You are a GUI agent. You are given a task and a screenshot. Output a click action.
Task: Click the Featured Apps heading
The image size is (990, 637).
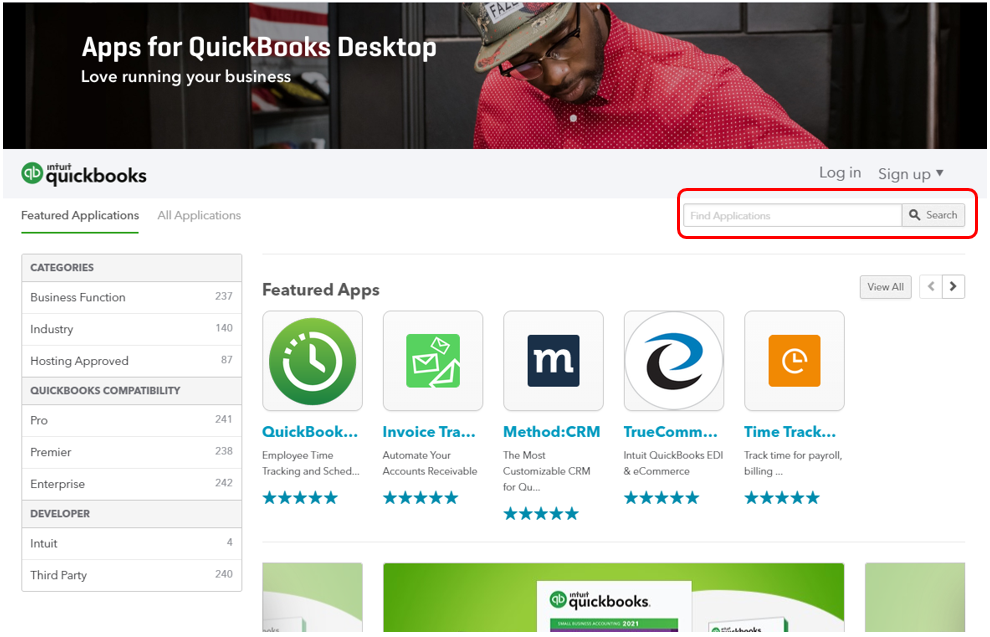pyautogui.click(x=321, y=290)
